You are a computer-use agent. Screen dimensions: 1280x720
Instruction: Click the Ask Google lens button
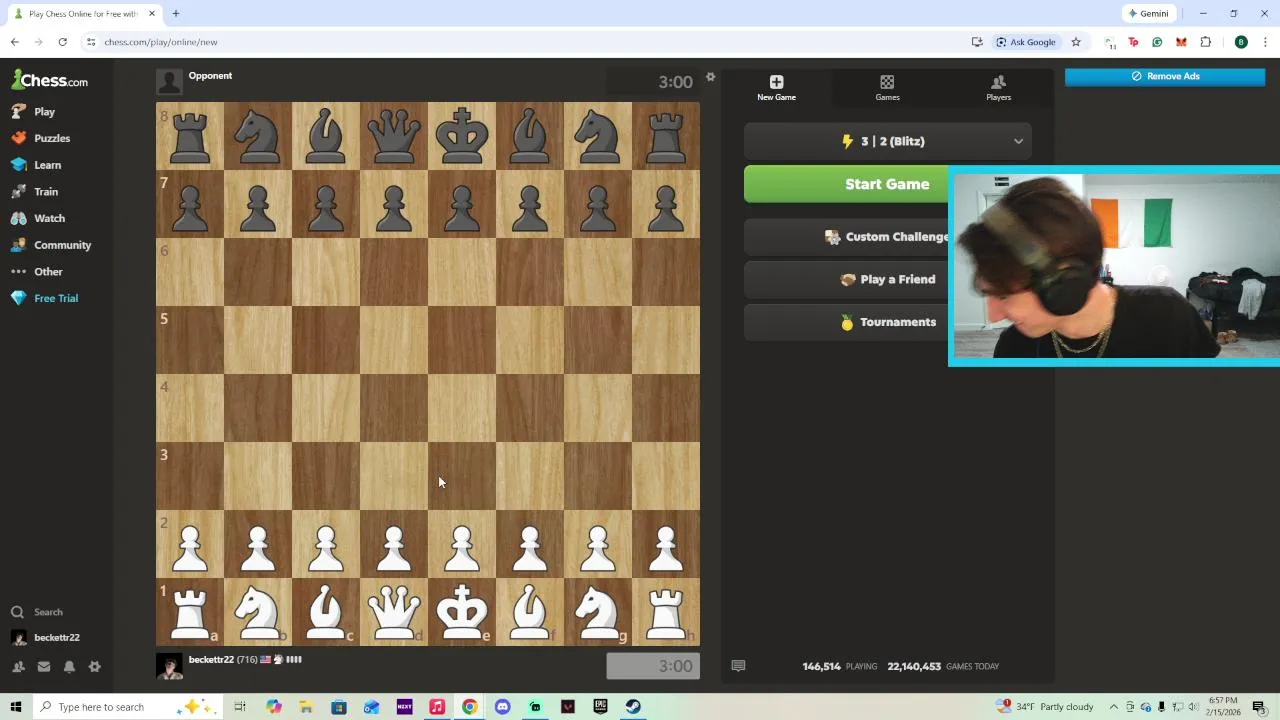pos(1025,42)
